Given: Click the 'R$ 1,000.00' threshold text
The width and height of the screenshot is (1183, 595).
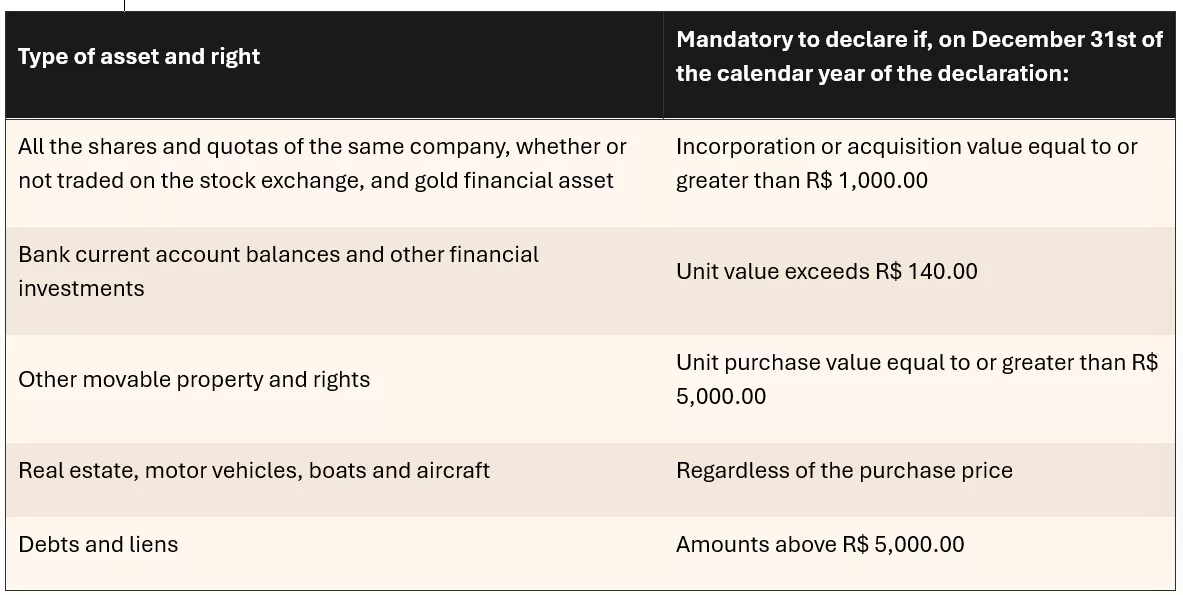Looking at the screenshot, I should coord(866,180).
